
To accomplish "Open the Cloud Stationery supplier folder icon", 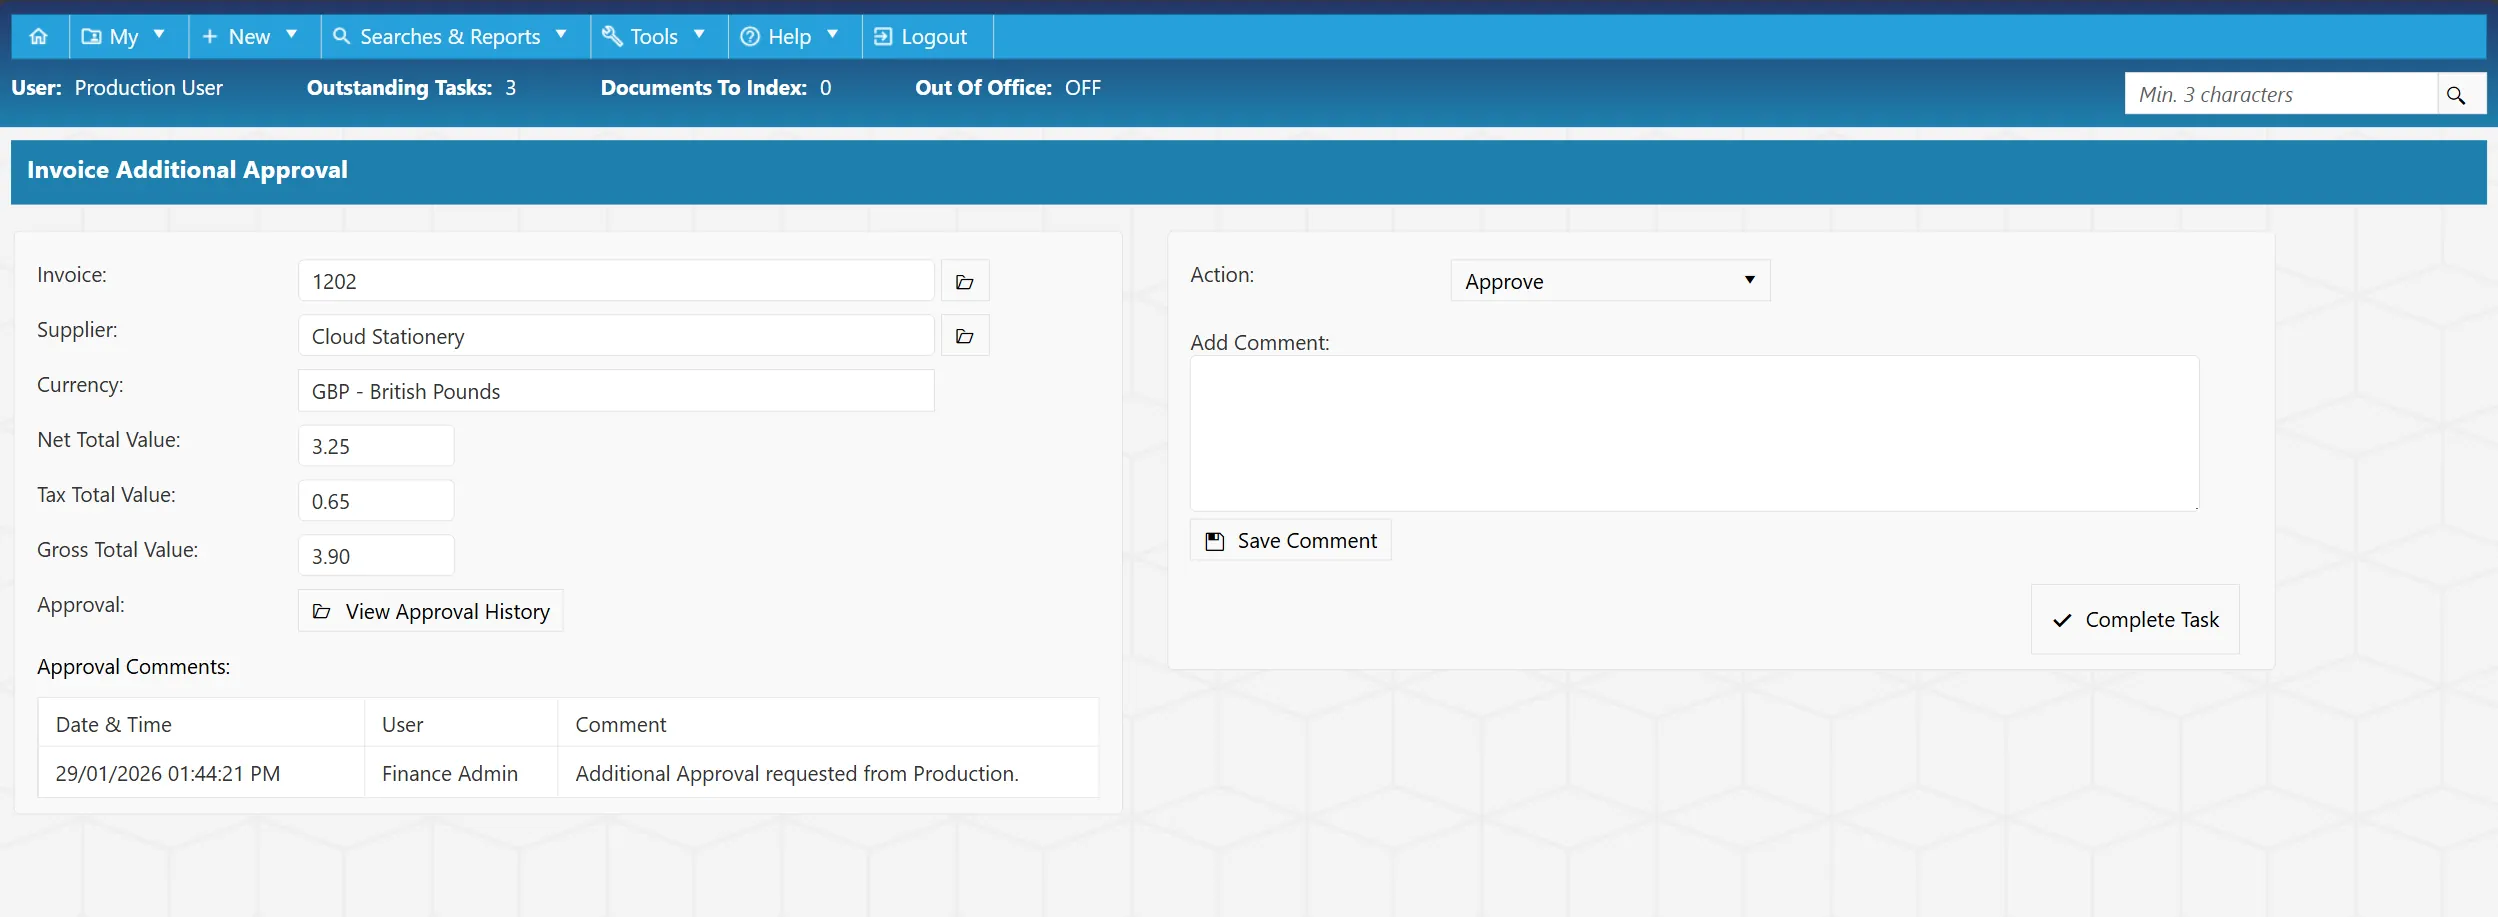I will click(x=965, y=336).
